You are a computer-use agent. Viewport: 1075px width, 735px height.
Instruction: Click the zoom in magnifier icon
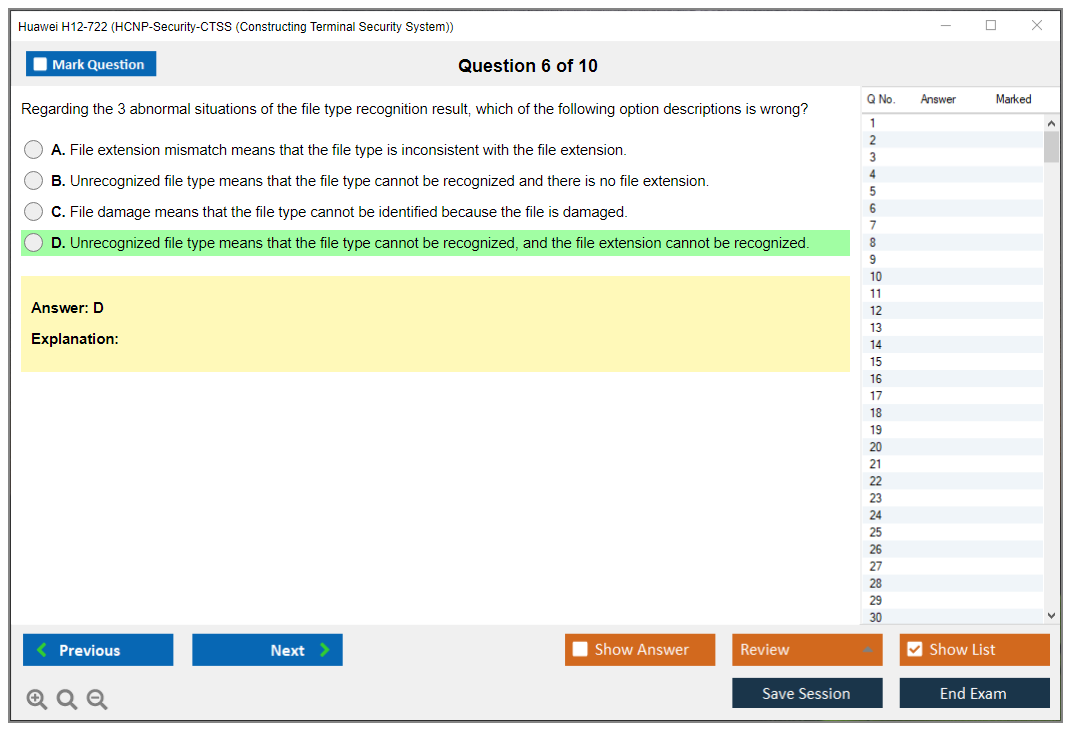[37, 700]
